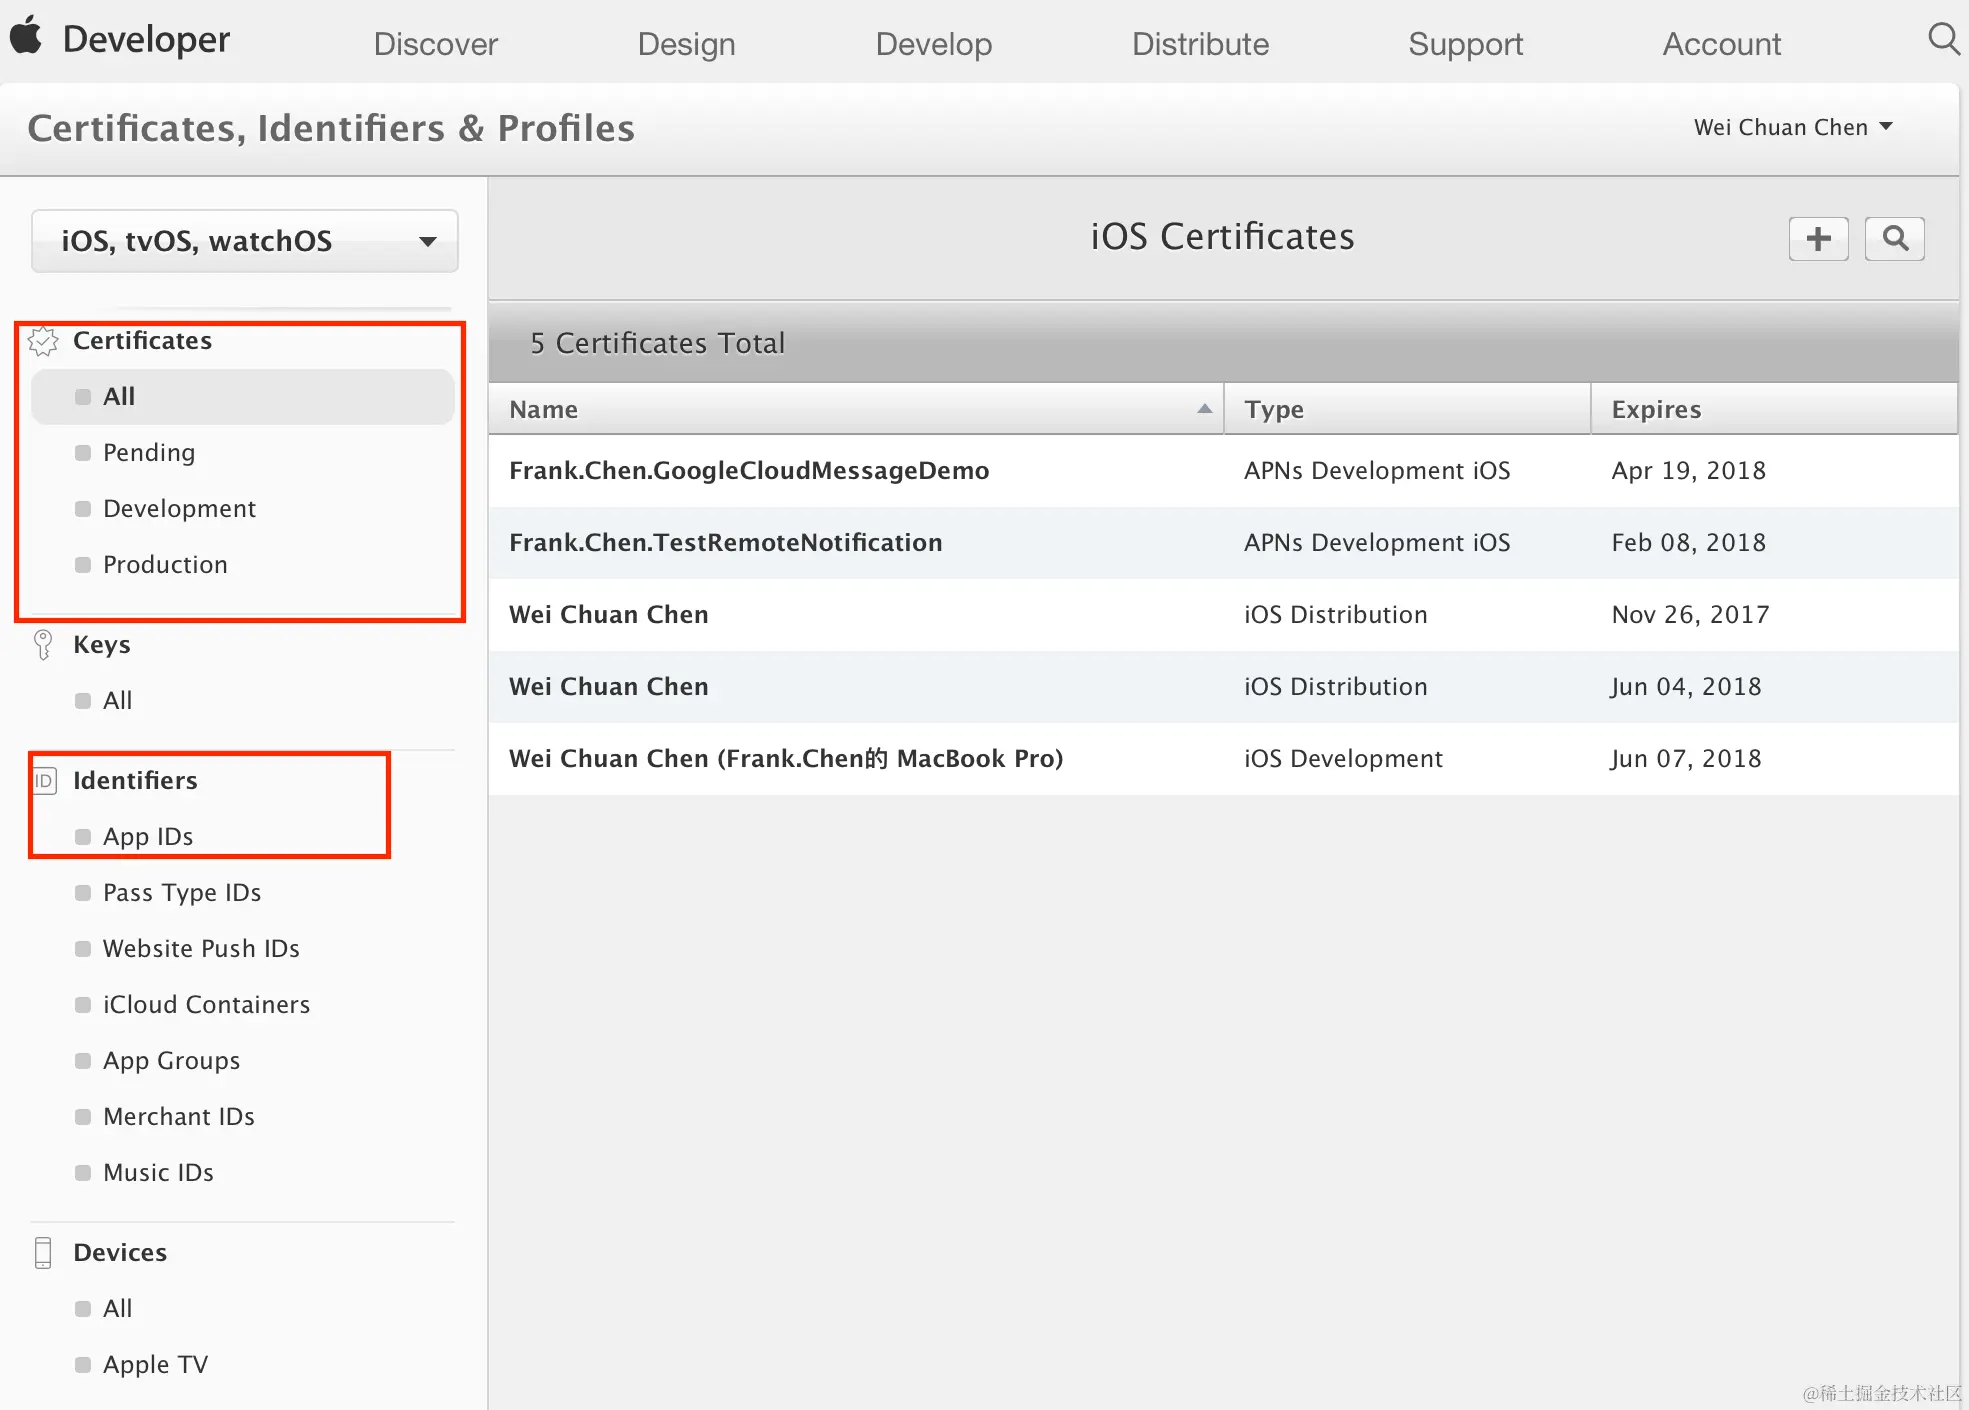This screenshot has width=1969, height=1410.
Task: Sort by the Name column arrow
Action: coord(1204,409)
